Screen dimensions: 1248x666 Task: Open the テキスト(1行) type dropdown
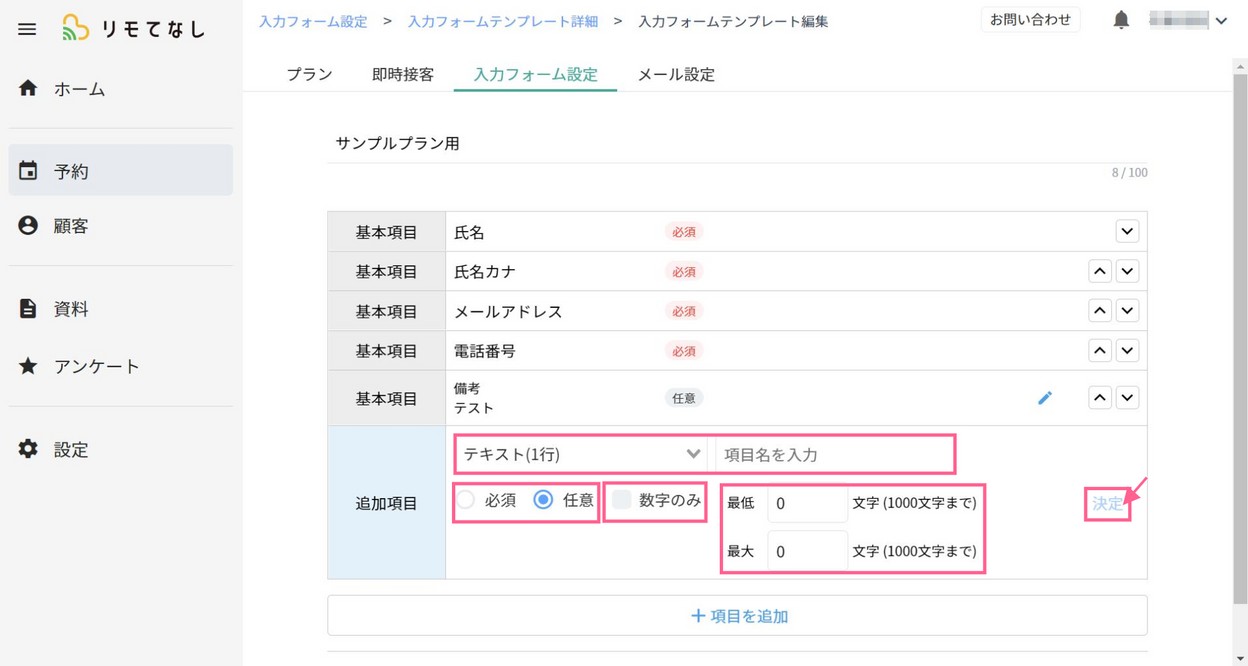pyautogui.click(x=581, y=454)
